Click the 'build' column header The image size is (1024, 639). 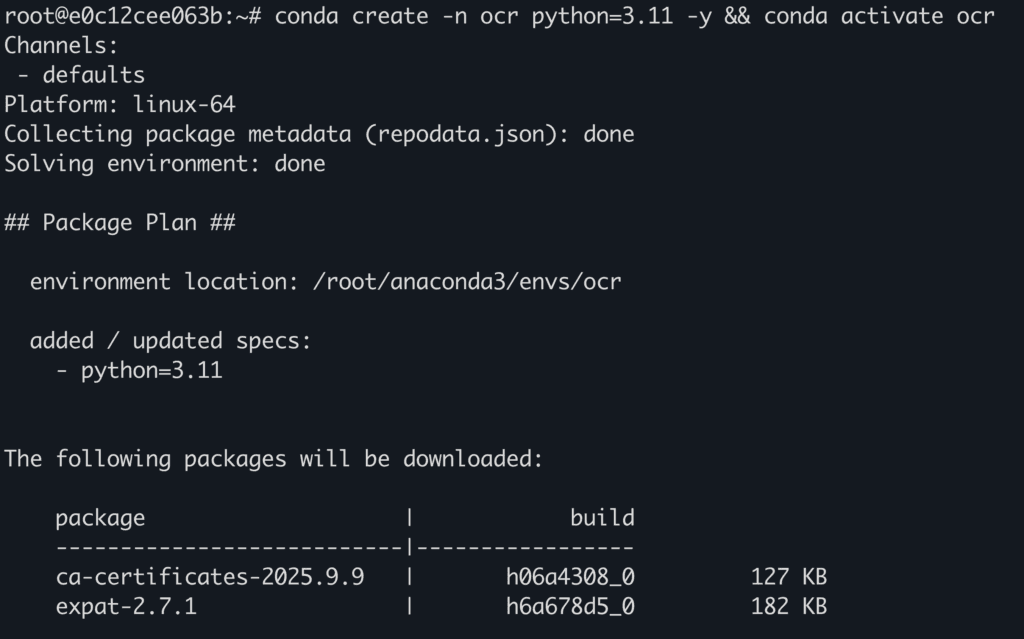pyautogui.click(x=602, y=518)
